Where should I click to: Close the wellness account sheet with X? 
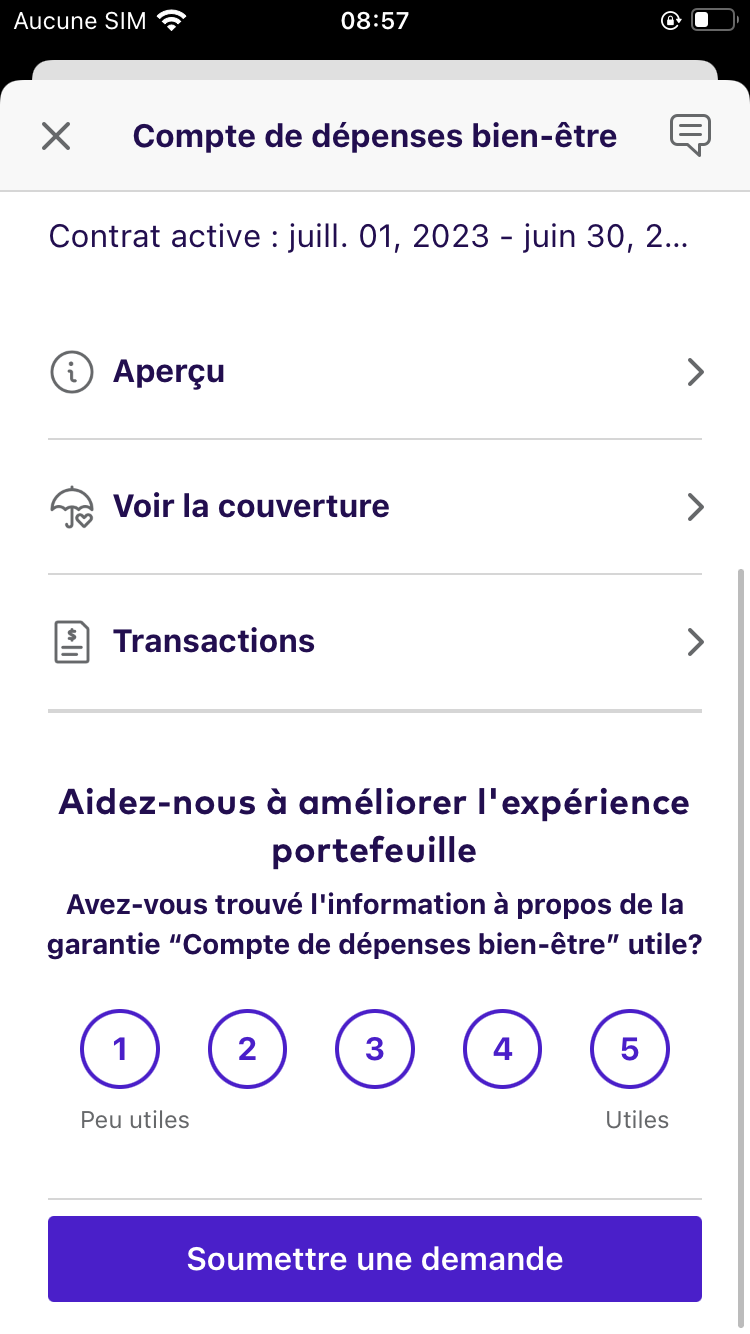56,136
